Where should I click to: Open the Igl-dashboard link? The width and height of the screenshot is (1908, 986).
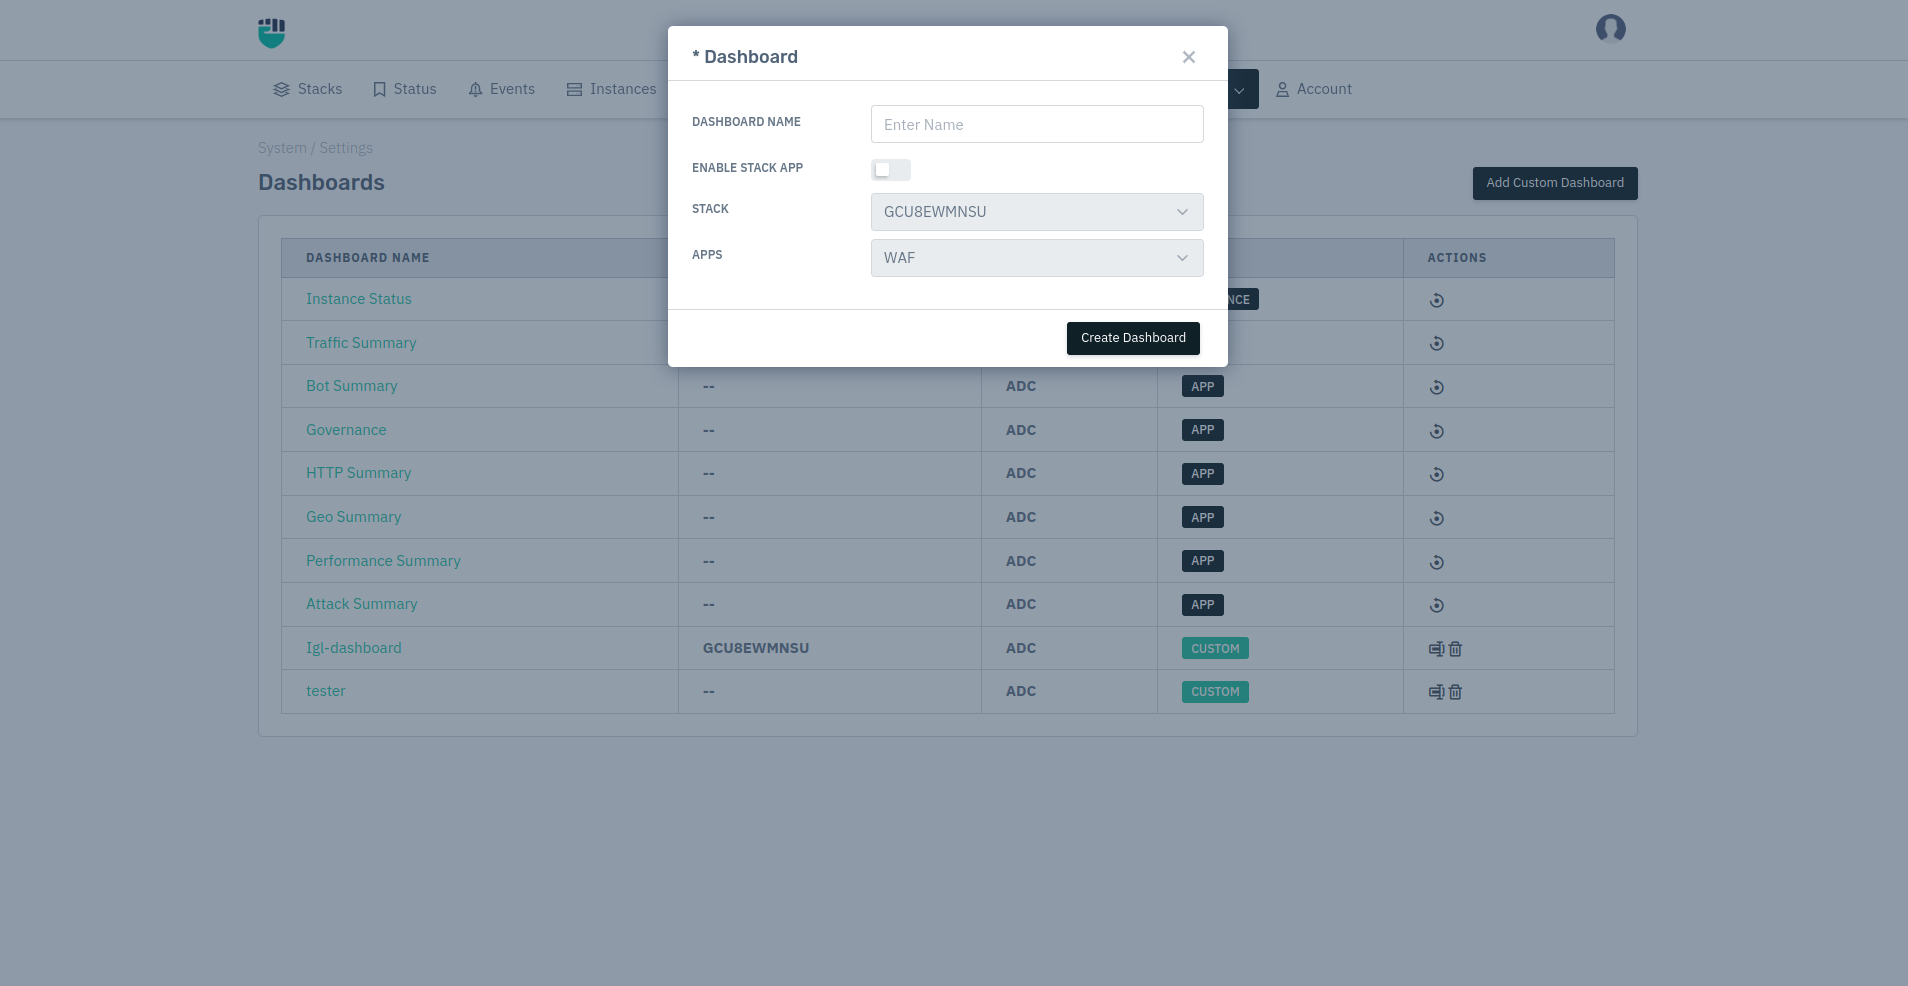[354, 648]
